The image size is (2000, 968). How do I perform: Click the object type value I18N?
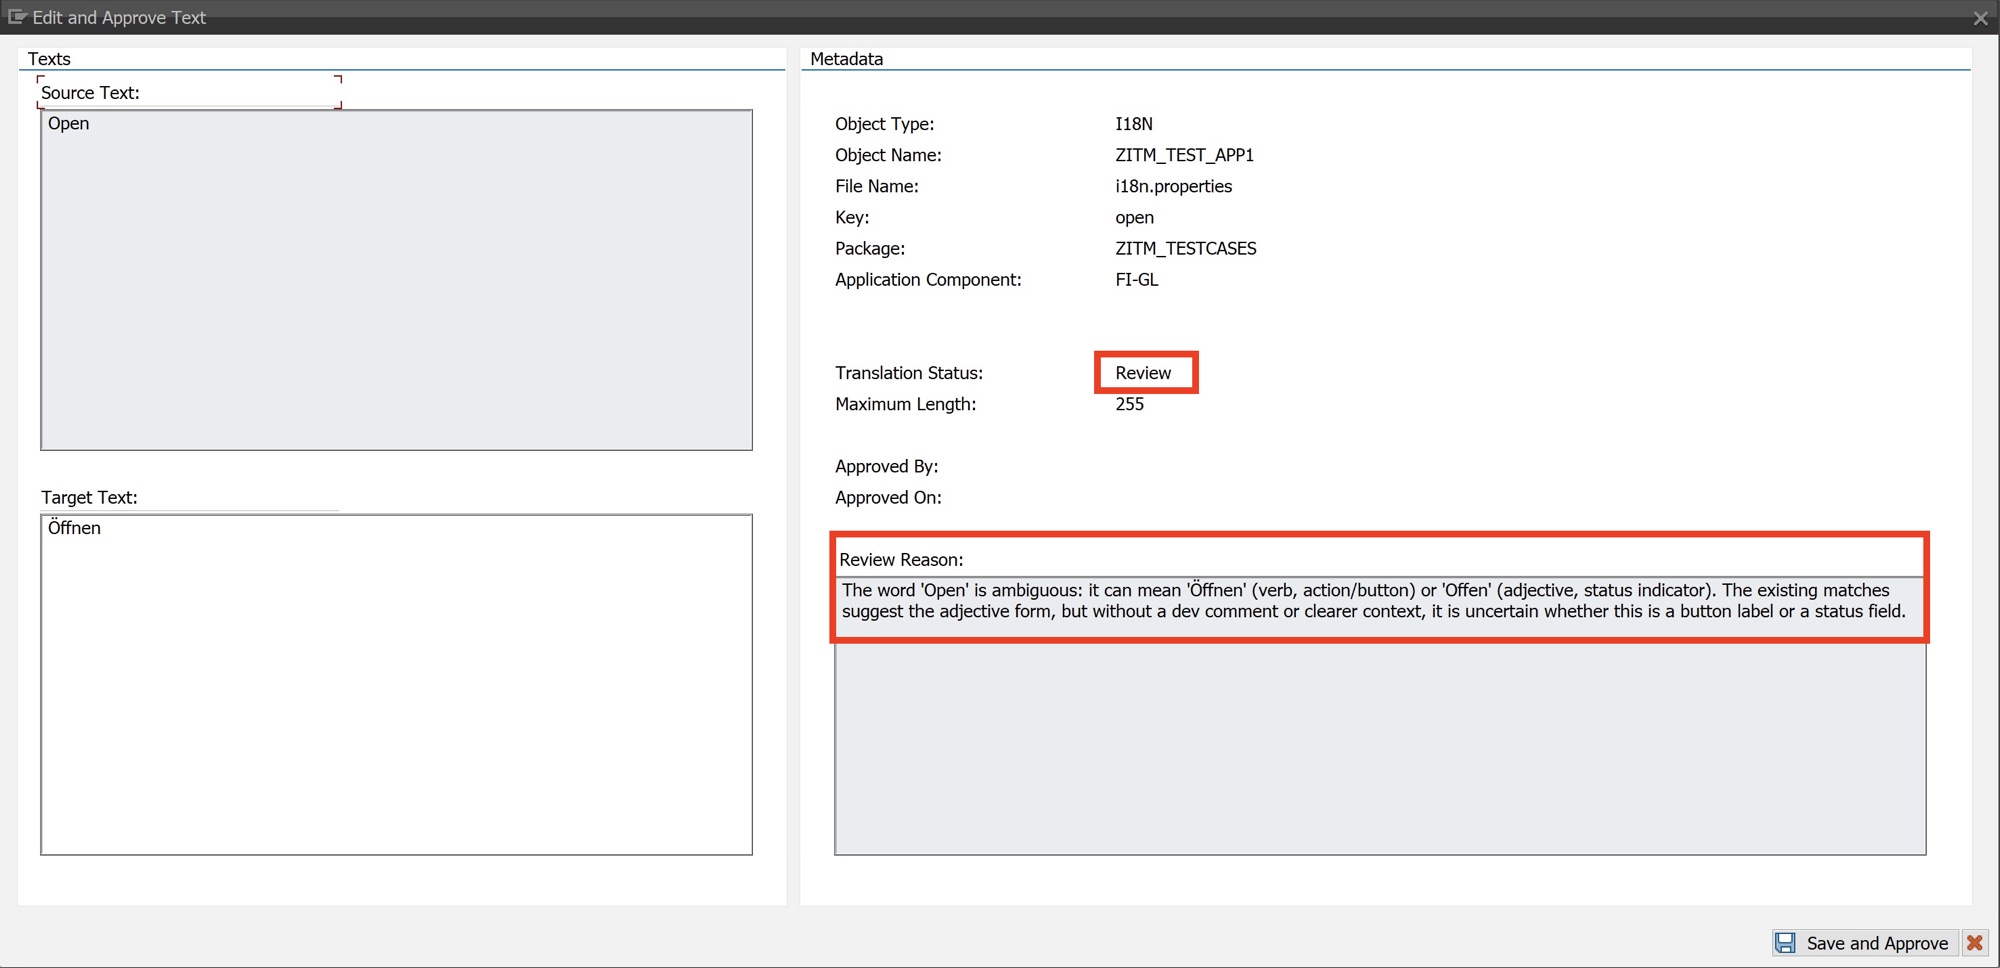pos(1134,124)
